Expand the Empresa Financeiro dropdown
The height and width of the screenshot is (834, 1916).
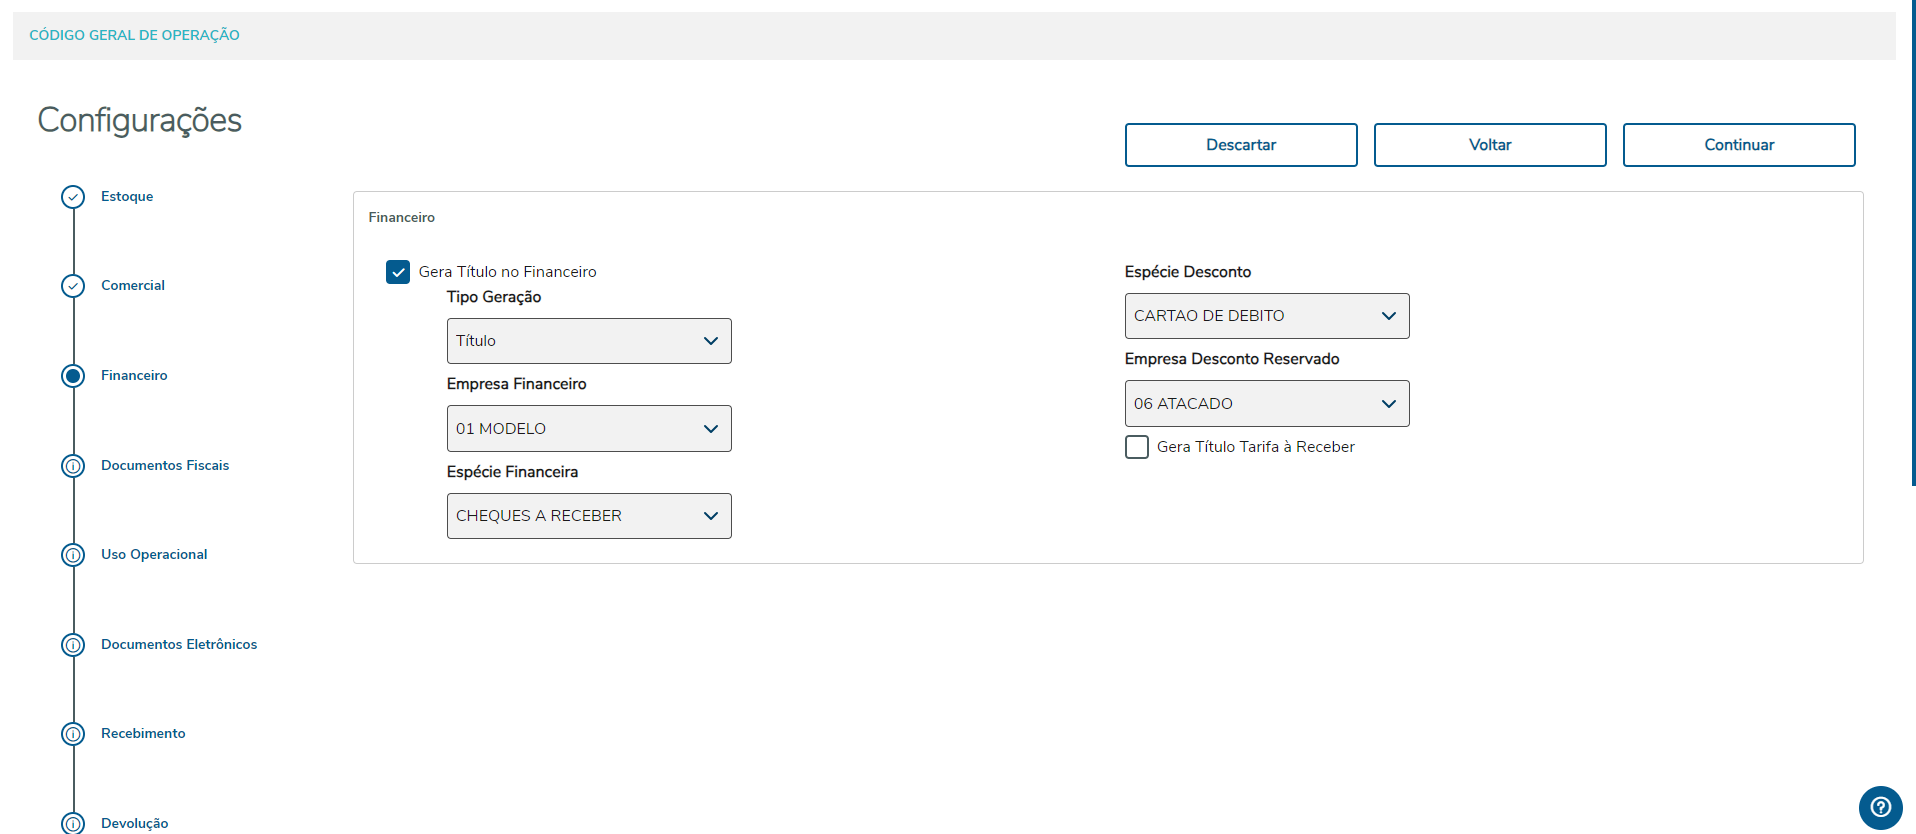(589, 429)
